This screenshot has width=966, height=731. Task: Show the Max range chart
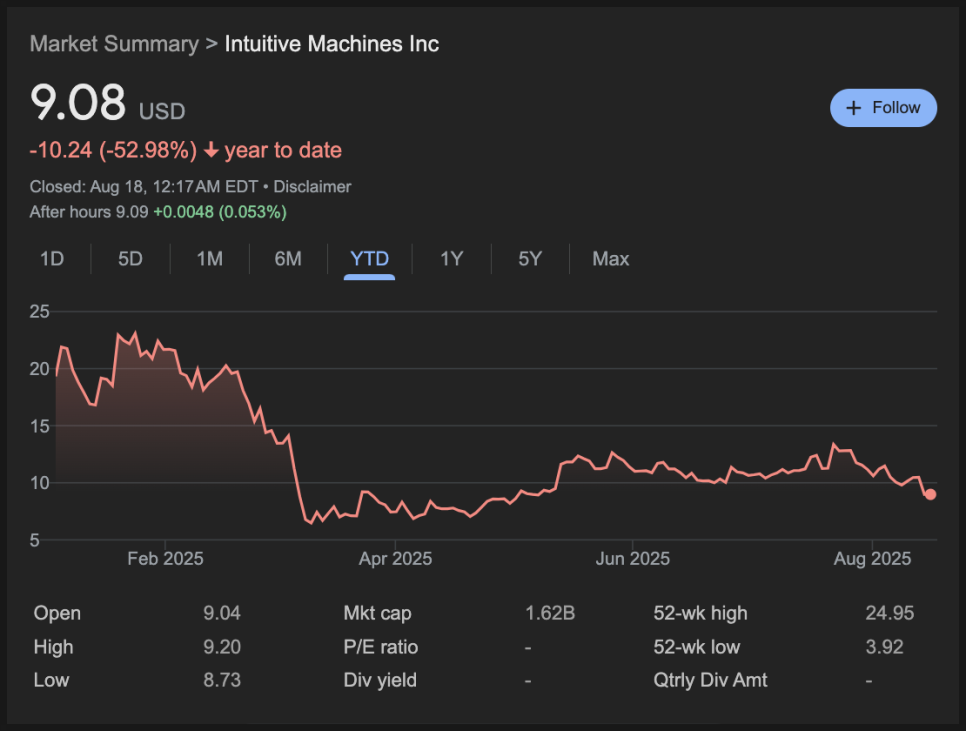pos(611,259)
